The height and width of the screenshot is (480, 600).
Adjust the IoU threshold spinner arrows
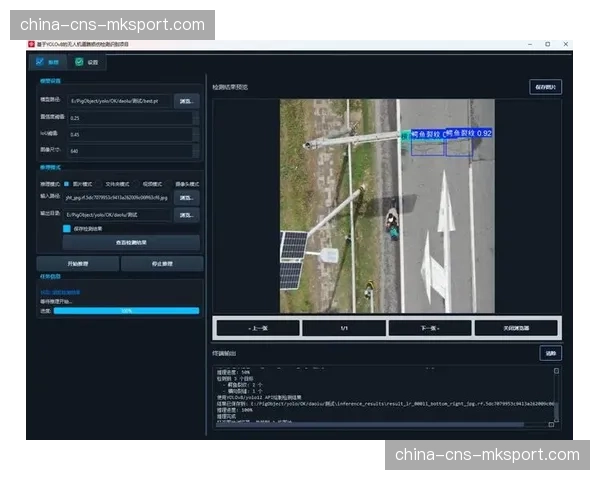195,134
